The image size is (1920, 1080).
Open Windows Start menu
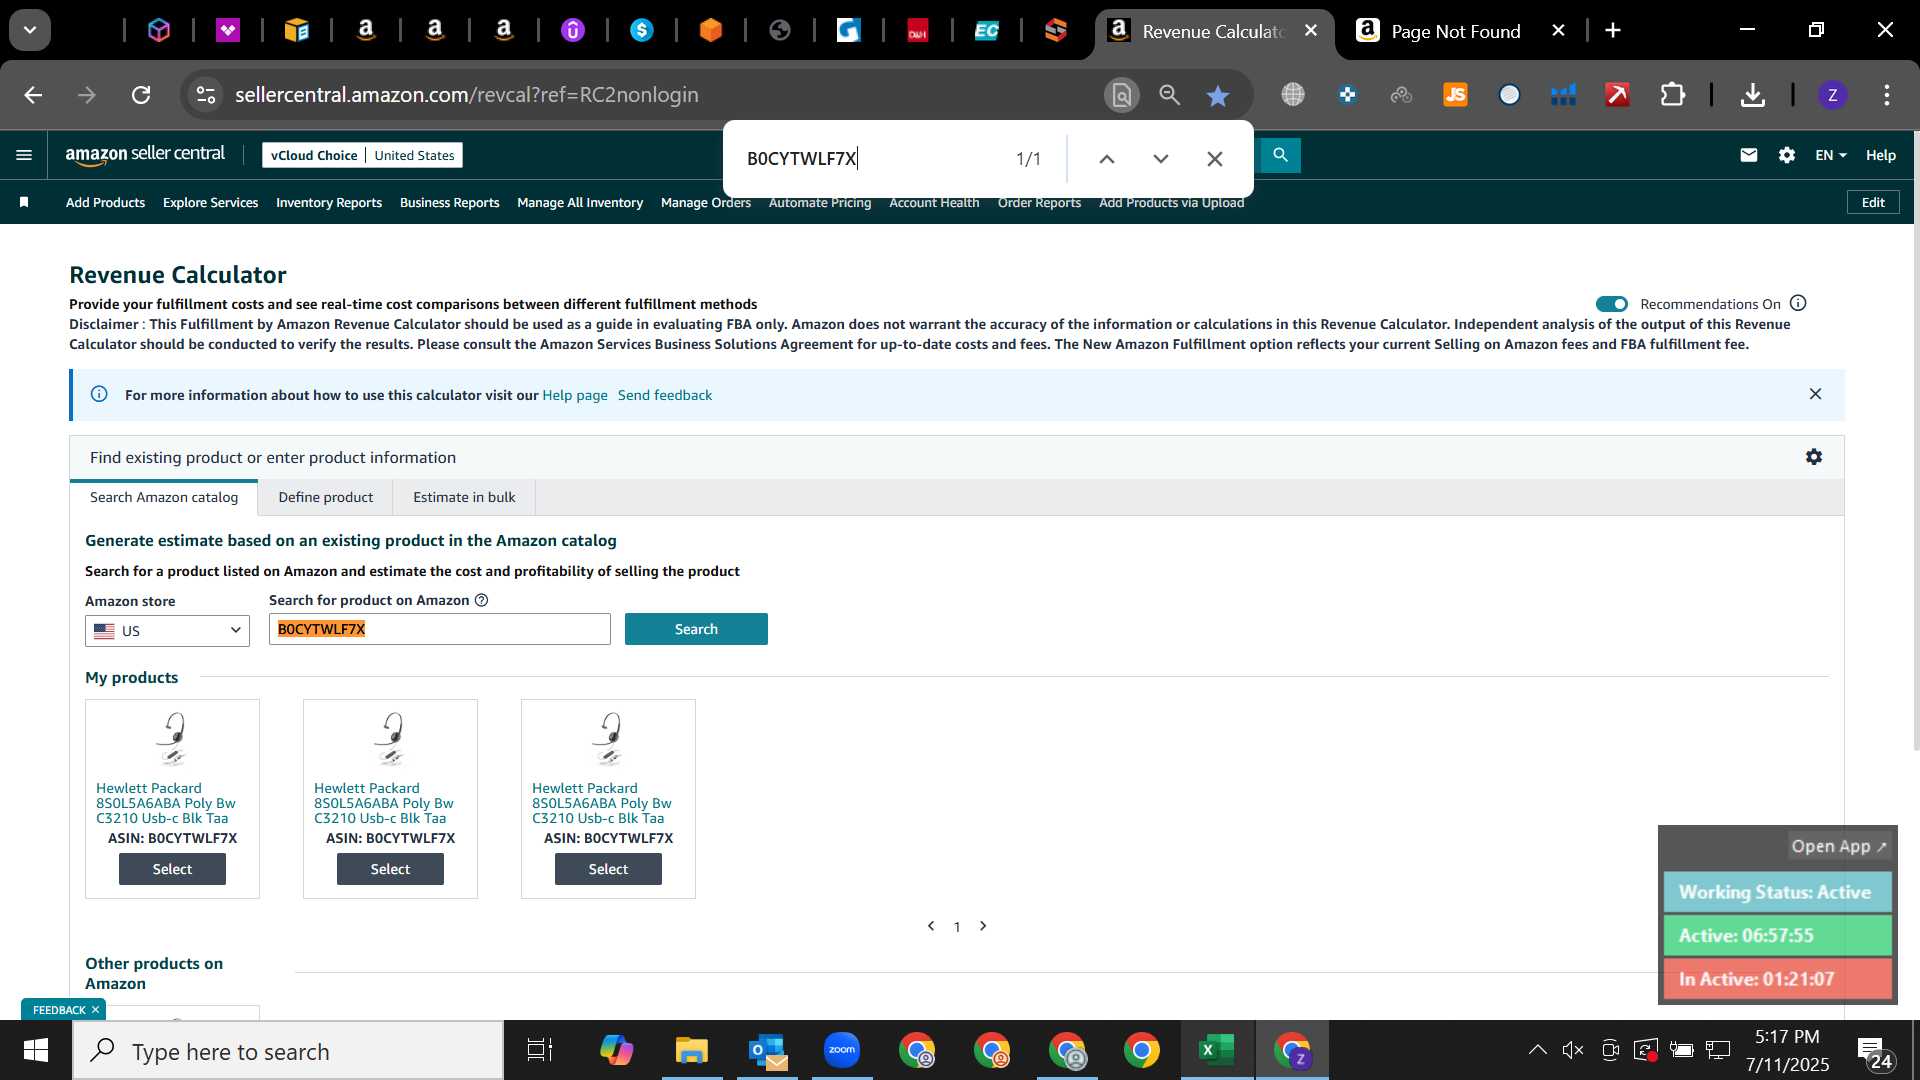coord(36,1051)
